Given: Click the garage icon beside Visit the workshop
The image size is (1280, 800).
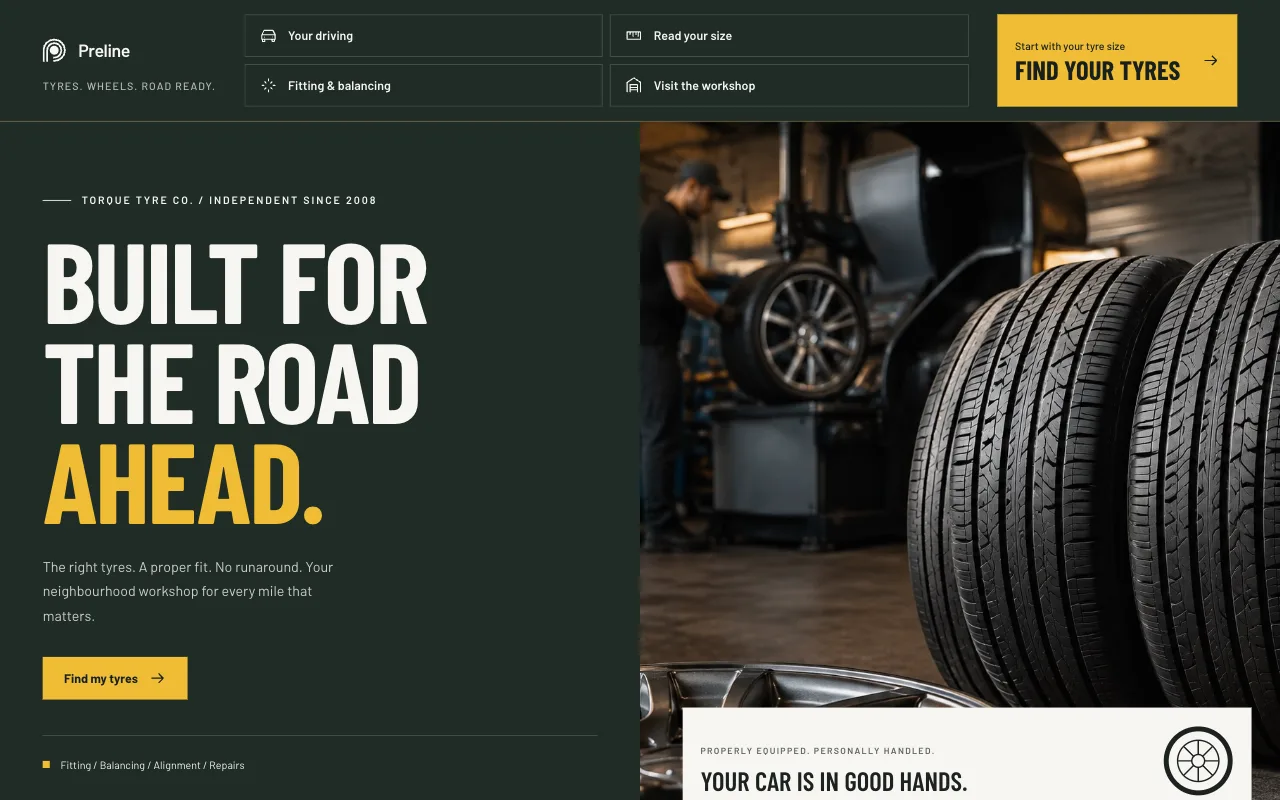Looking at the screenshot, I should point(633,86).
